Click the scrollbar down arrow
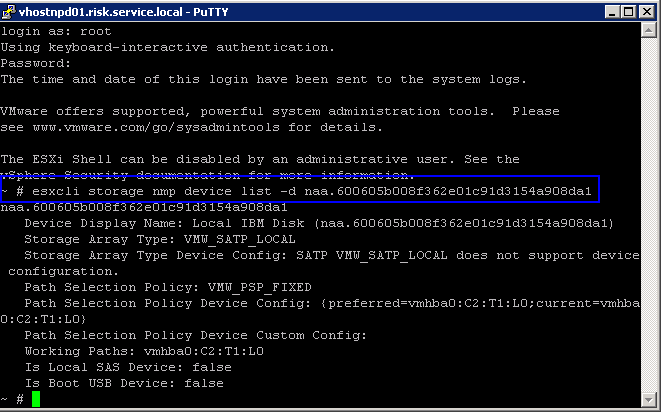The image size is (661, 412). pos(648,399)
